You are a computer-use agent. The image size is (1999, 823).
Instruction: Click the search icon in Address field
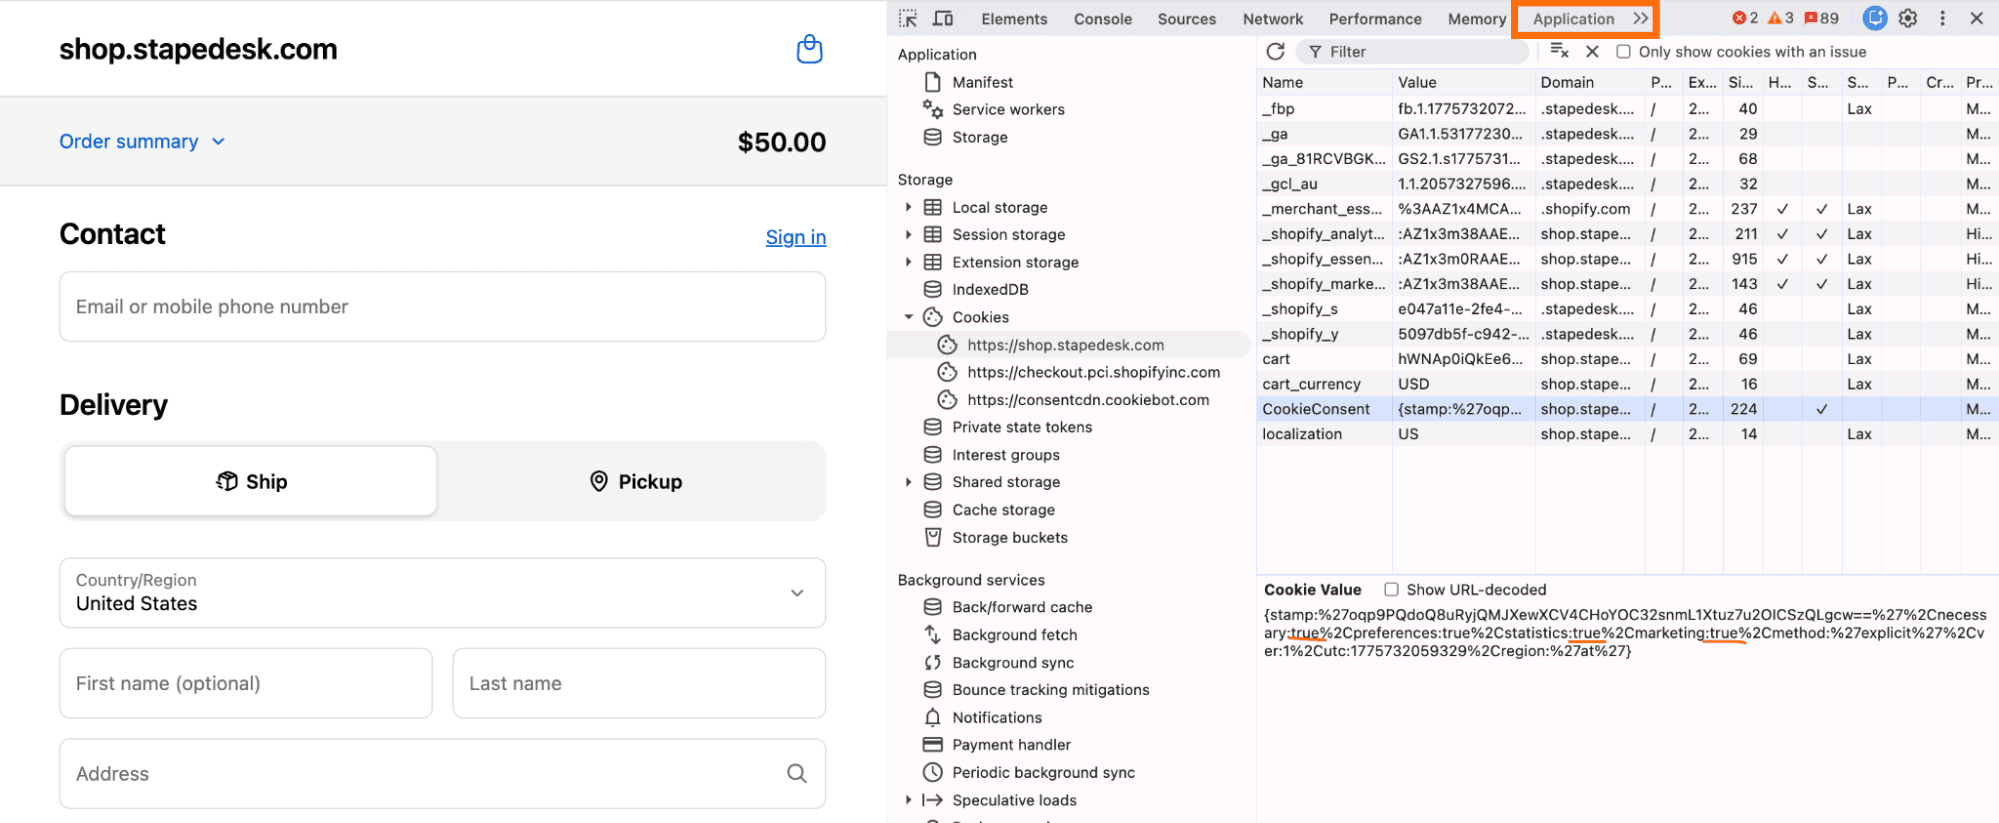(x=797, y=773)
